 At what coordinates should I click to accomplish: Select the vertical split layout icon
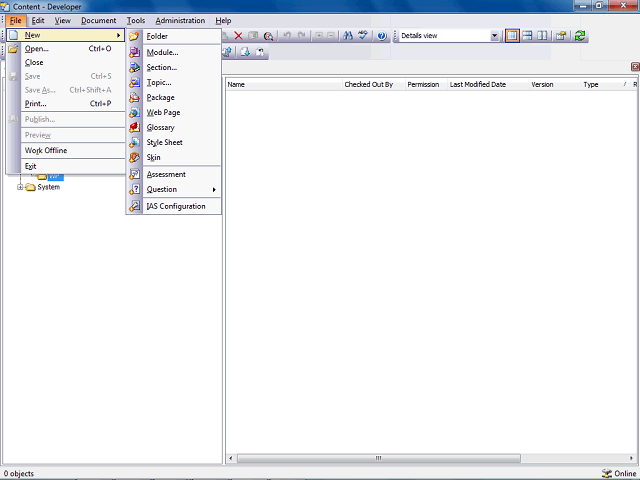542,36
